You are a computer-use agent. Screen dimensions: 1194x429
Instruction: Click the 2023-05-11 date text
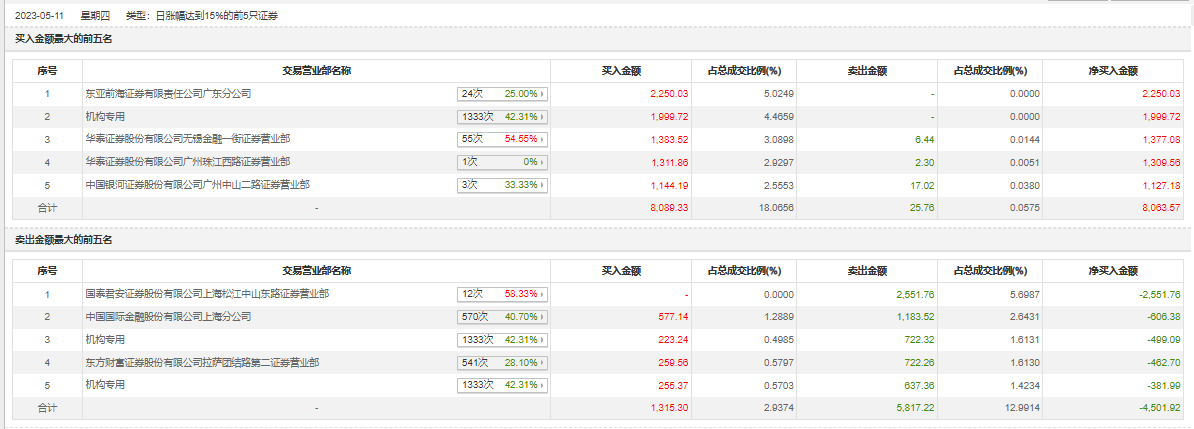[x=39, y=17]
